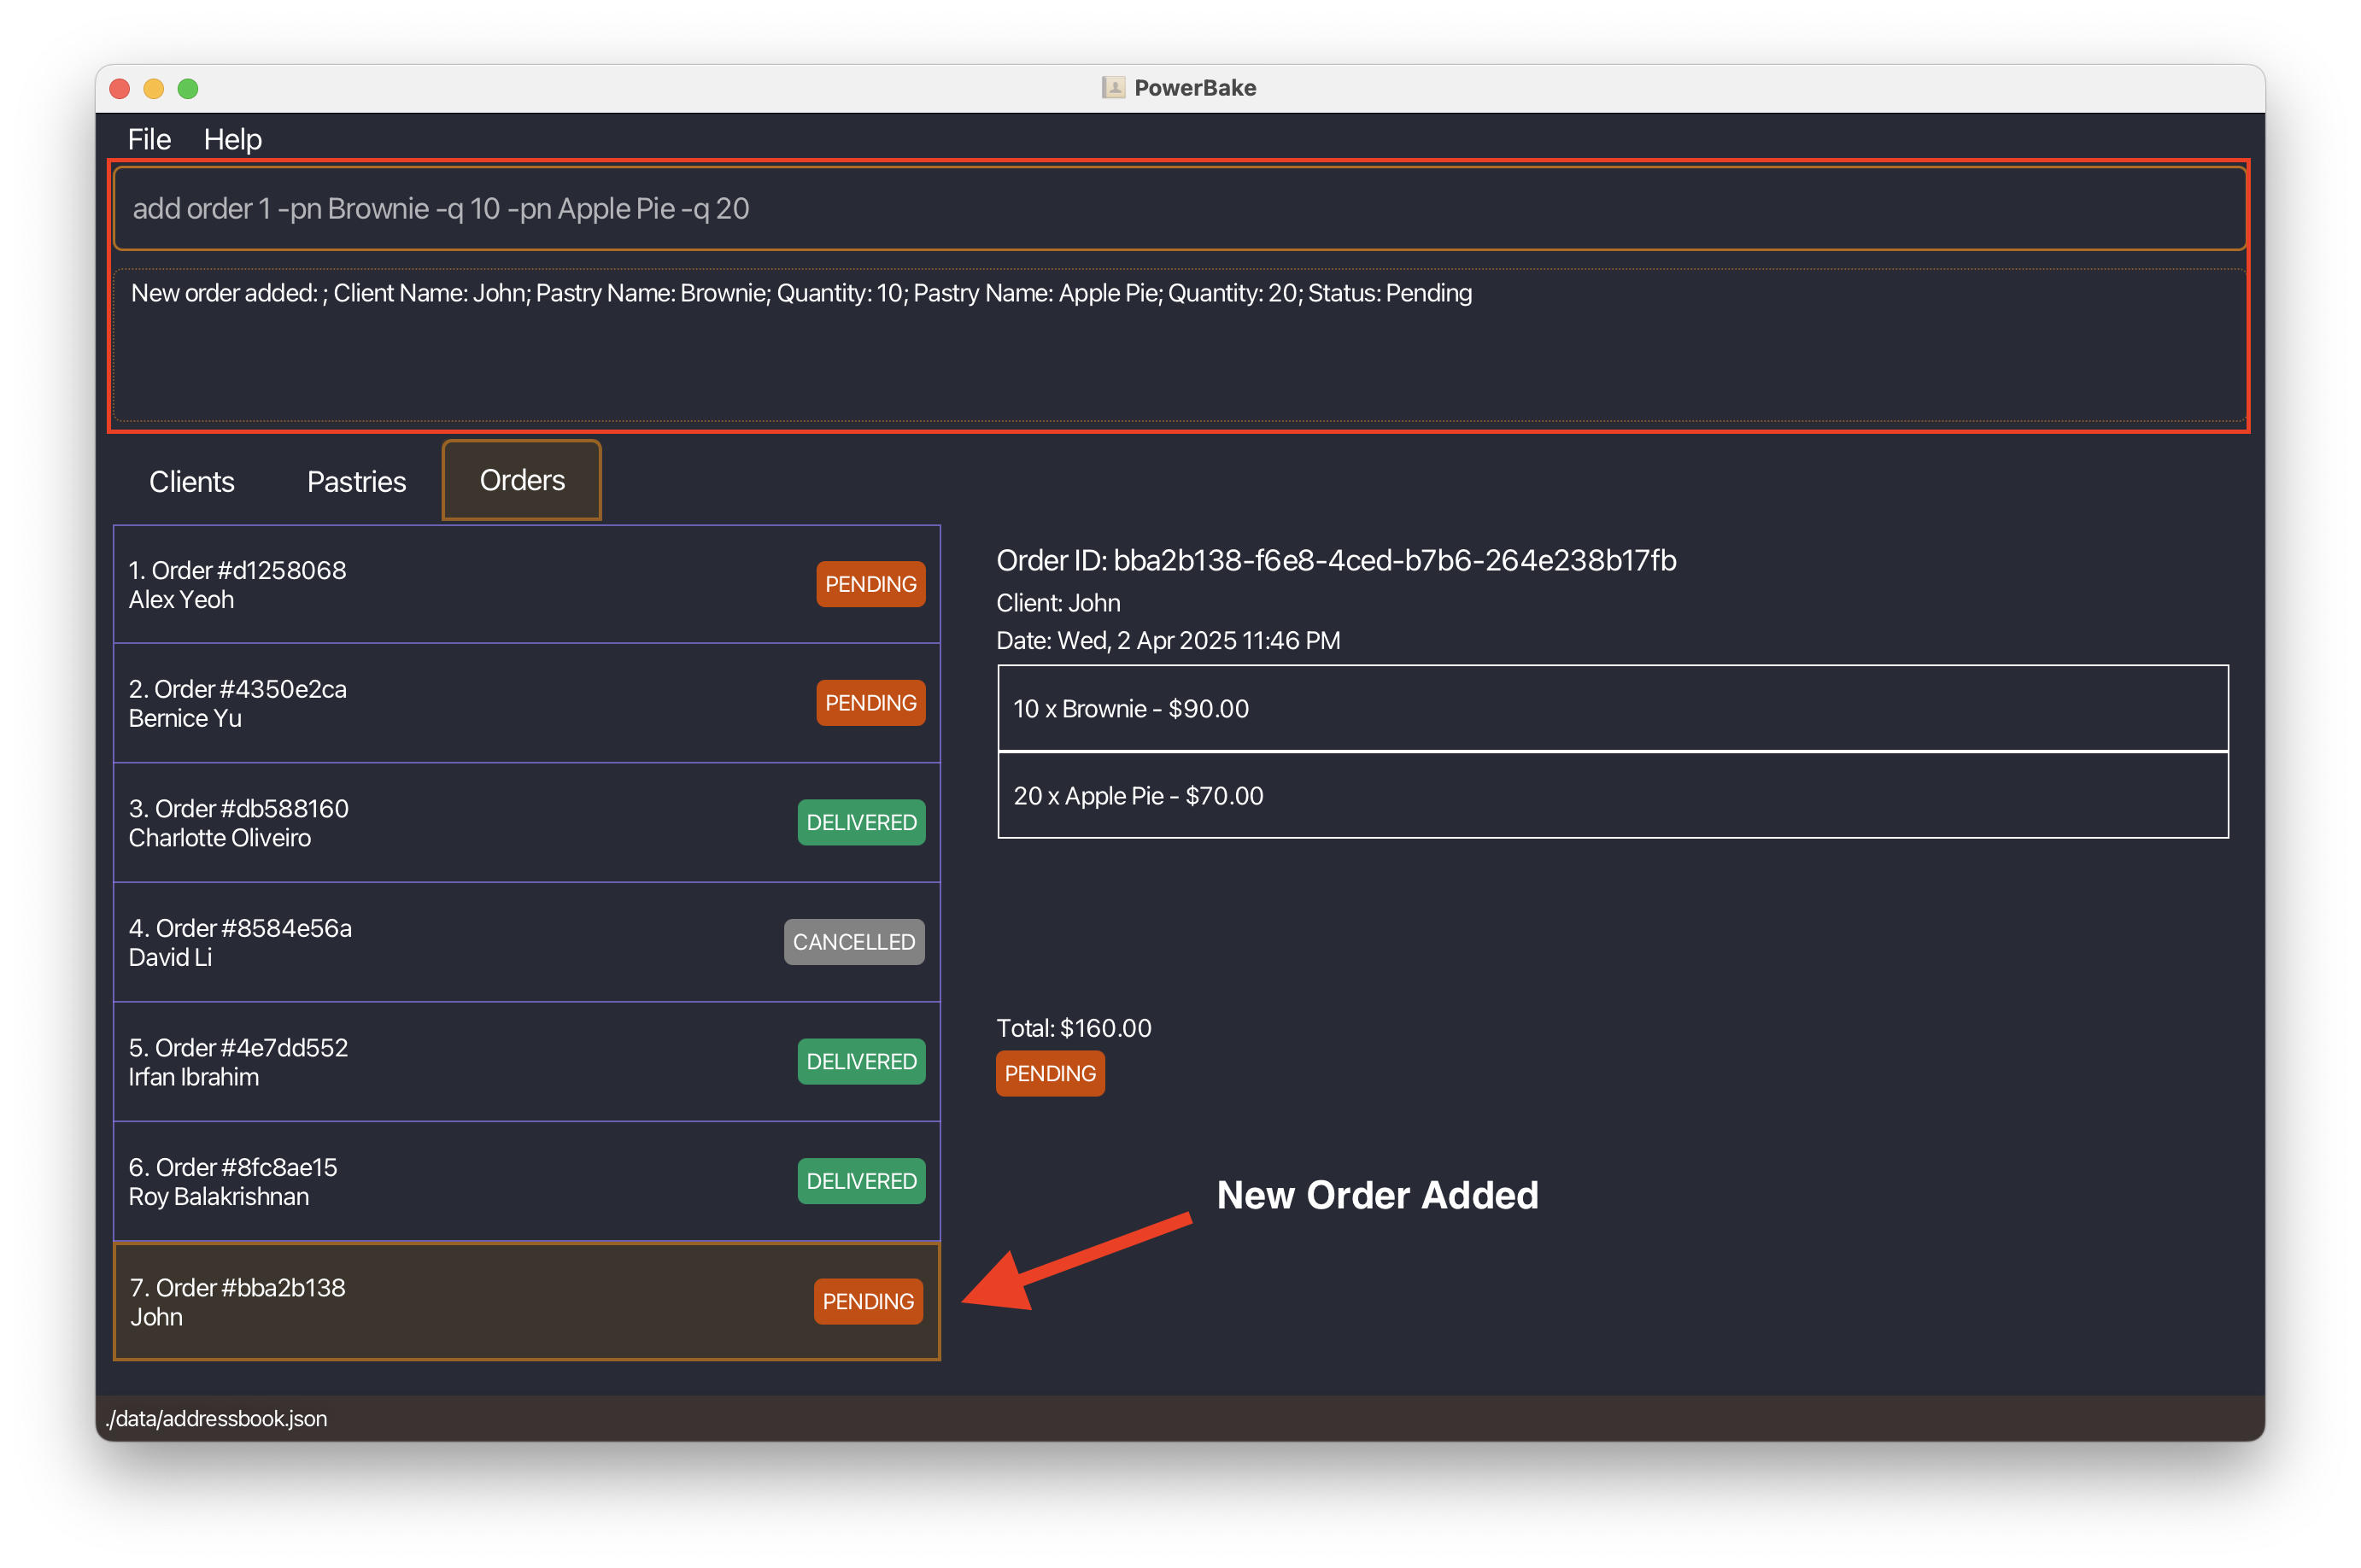Select the Orders tab
The width and height of the screenshot is (2361, 1568).
coord(520,480)
